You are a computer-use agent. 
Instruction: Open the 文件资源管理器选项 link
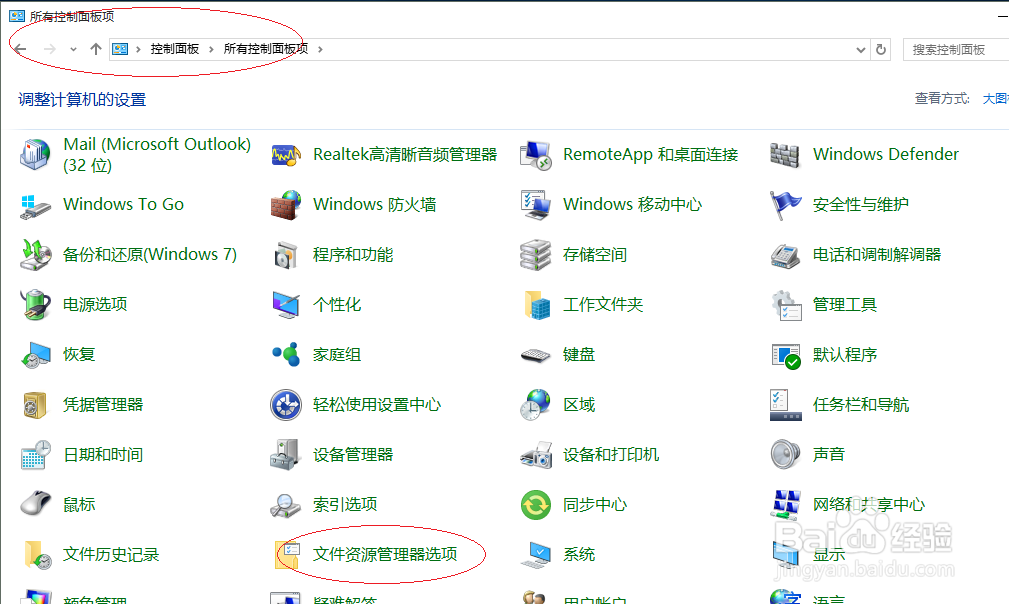coord(385,554)
